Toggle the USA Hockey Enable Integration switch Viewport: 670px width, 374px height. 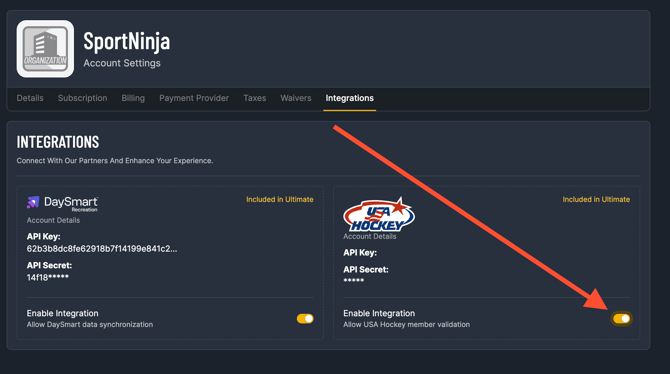pos(621,318)
